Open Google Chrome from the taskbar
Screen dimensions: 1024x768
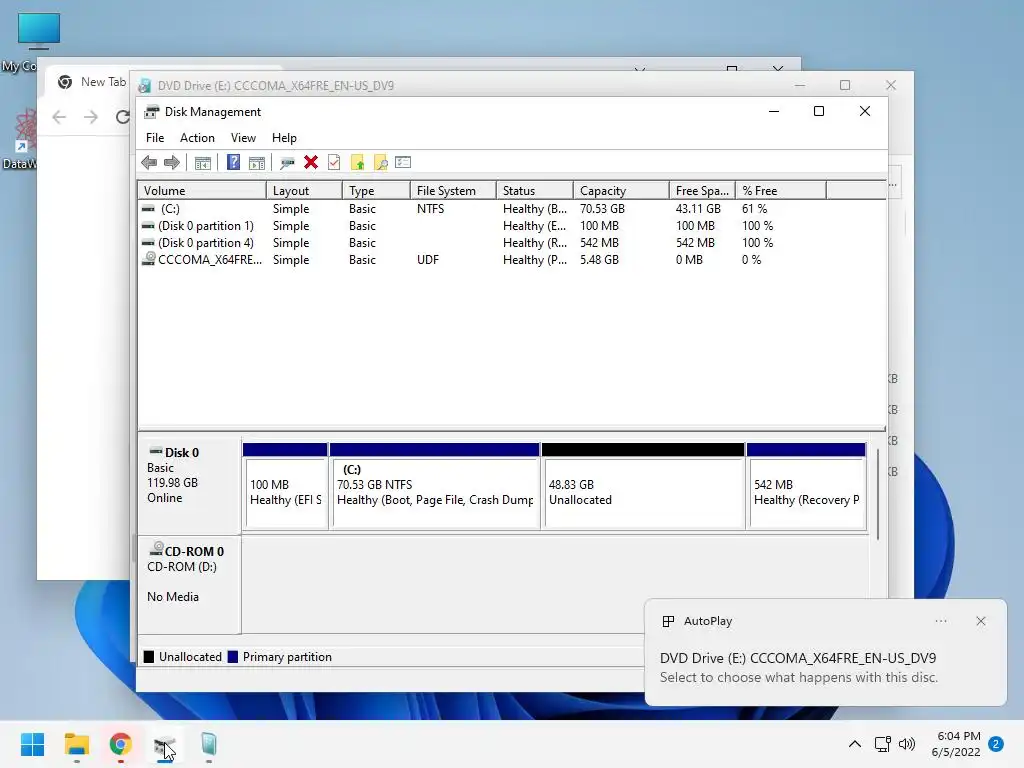click(121, 744)
